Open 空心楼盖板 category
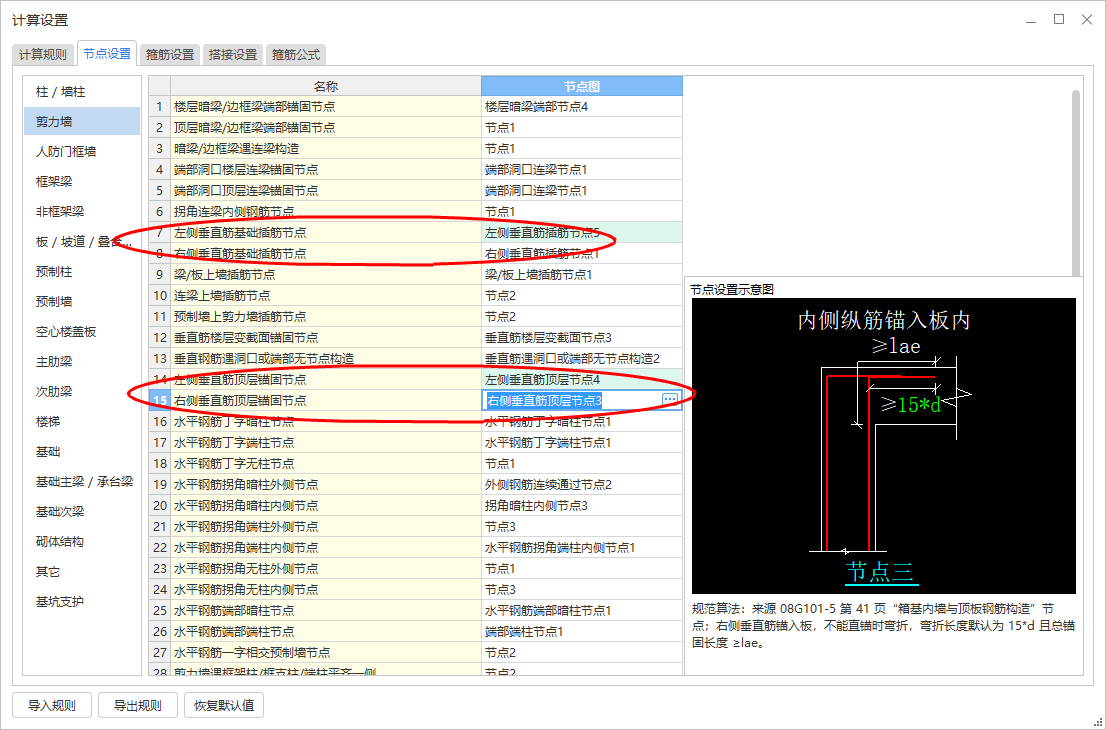The width and height of the screenshot is (1106, 730). [82, 331]
